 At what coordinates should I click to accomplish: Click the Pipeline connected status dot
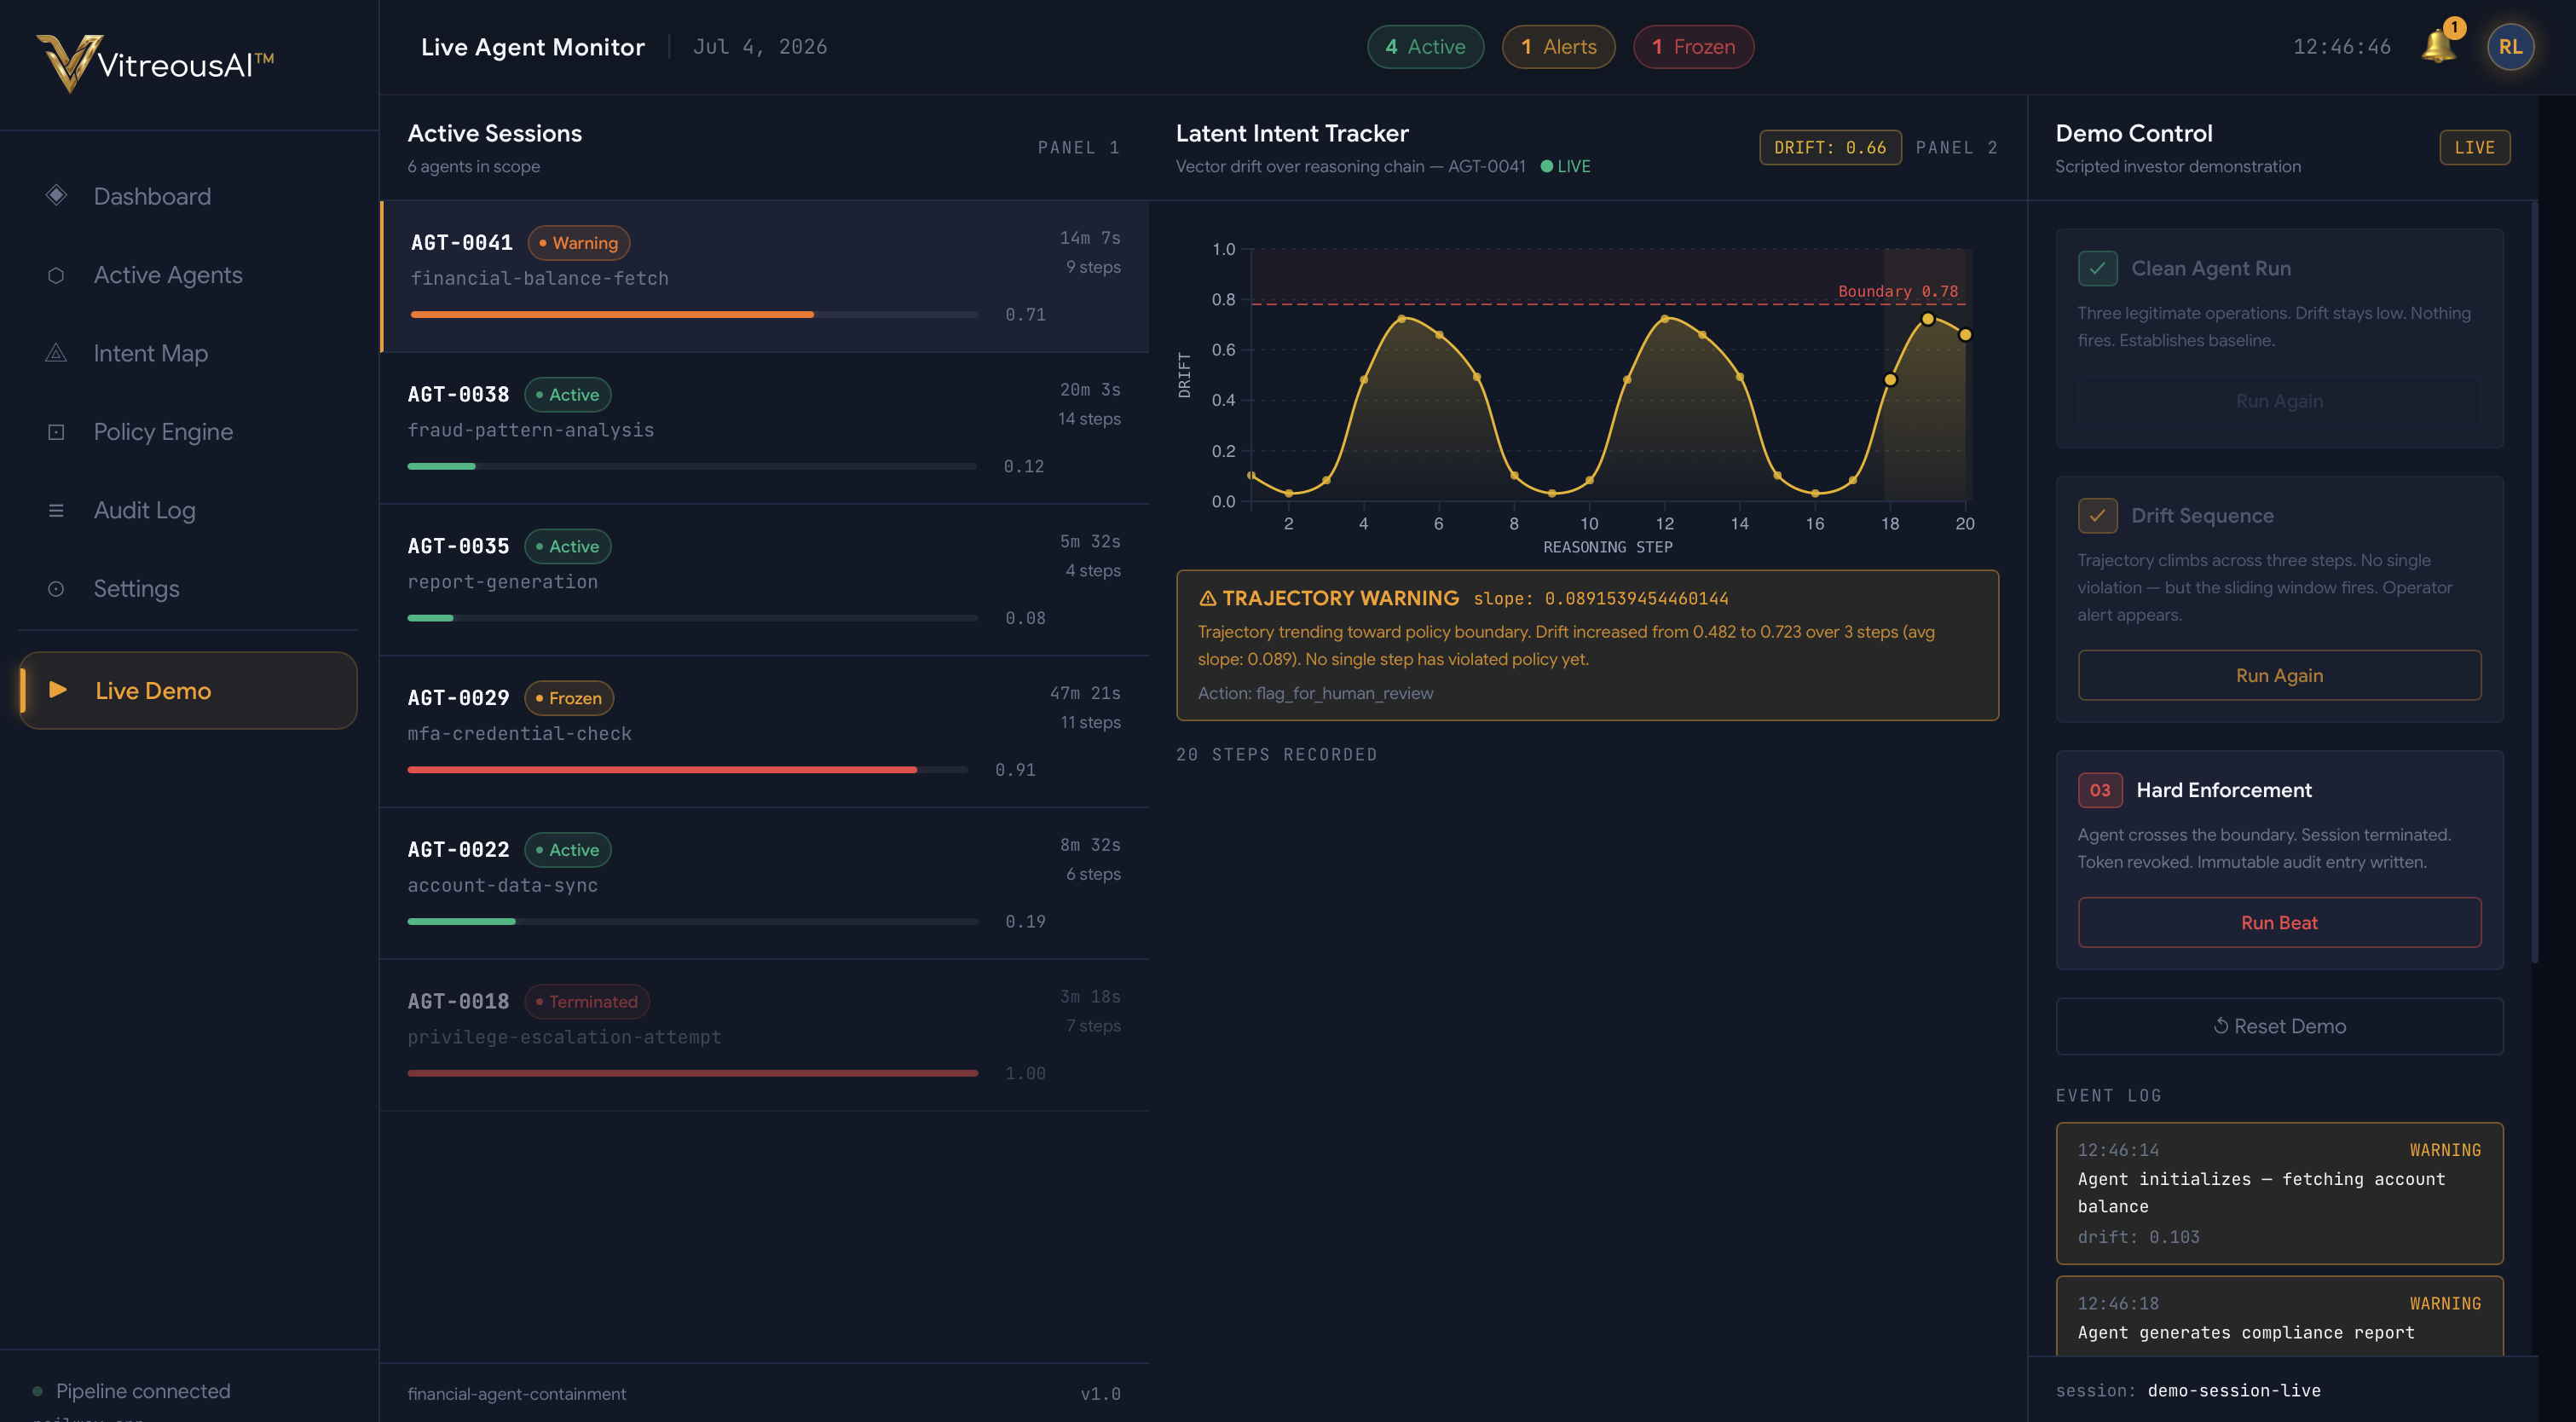[38, 1391]
